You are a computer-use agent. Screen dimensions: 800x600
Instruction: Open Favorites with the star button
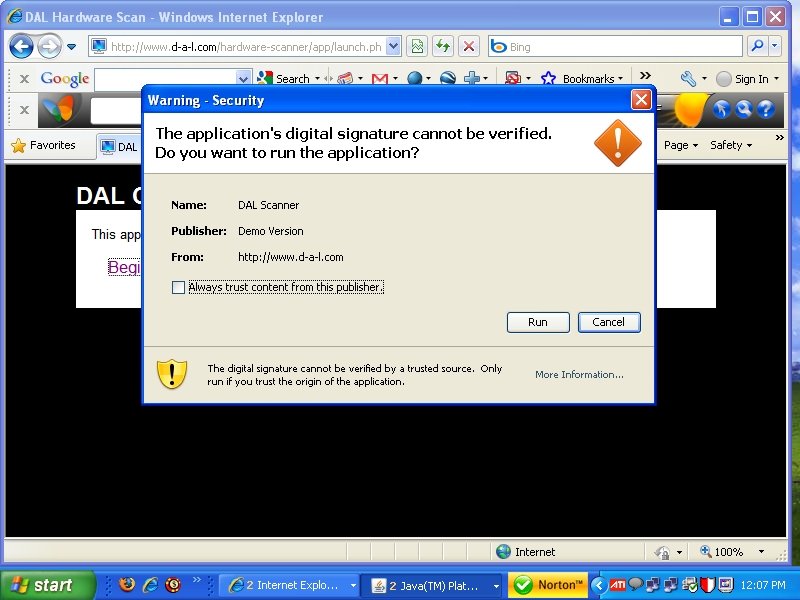tap(44, 145)
